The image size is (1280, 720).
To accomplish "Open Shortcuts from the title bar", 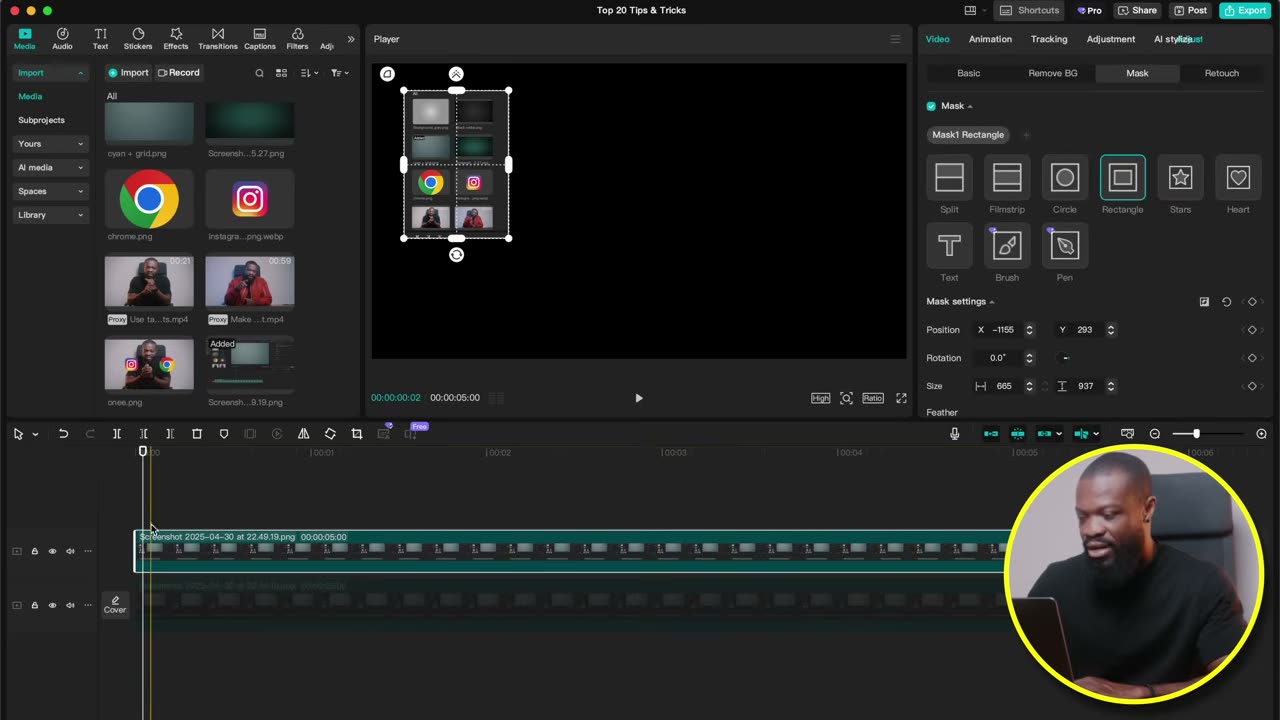I will coord(1029,10).
